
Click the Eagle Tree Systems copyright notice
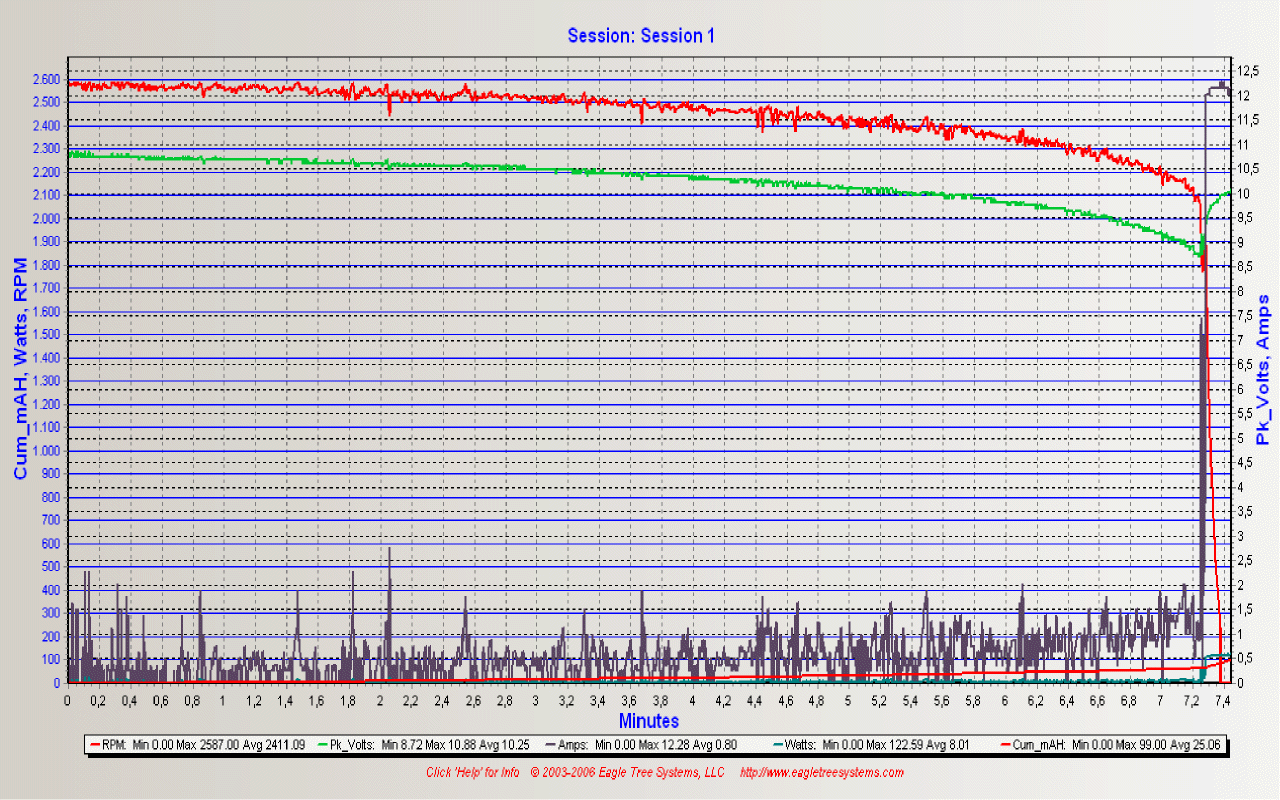tap(627, 772)
